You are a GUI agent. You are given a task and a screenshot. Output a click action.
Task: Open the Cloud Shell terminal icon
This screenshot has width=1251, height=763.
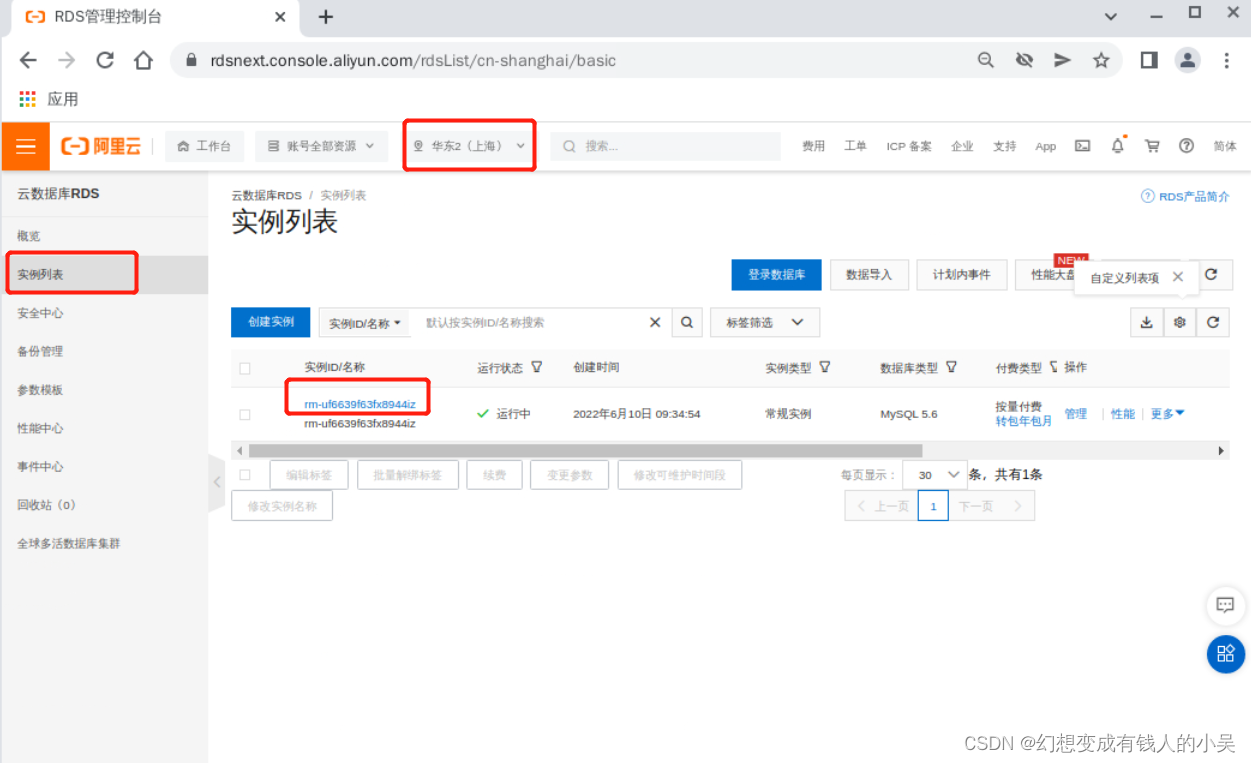coord(1082,145)
